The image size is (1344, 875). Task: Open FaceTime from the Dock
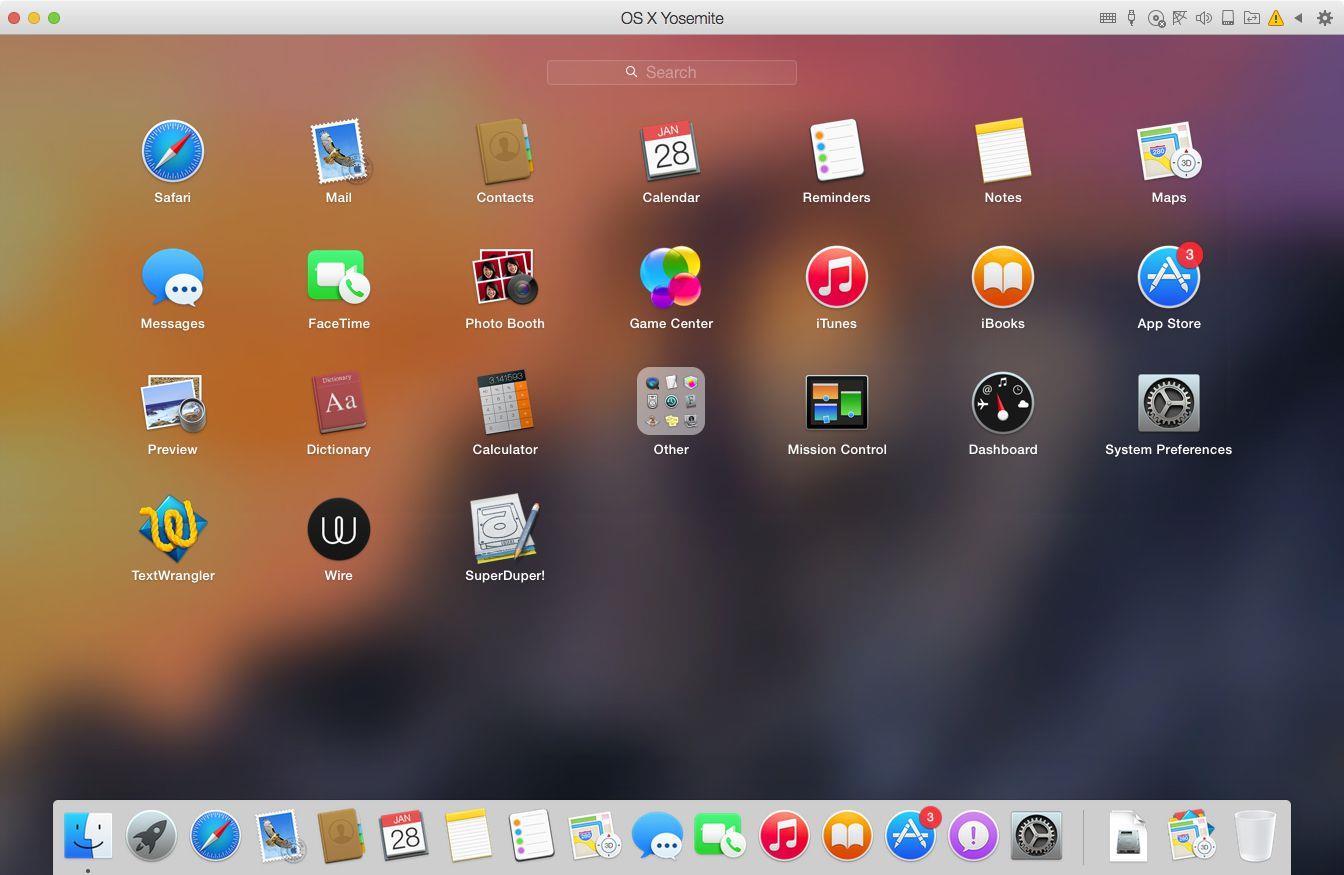click(720, 836)
